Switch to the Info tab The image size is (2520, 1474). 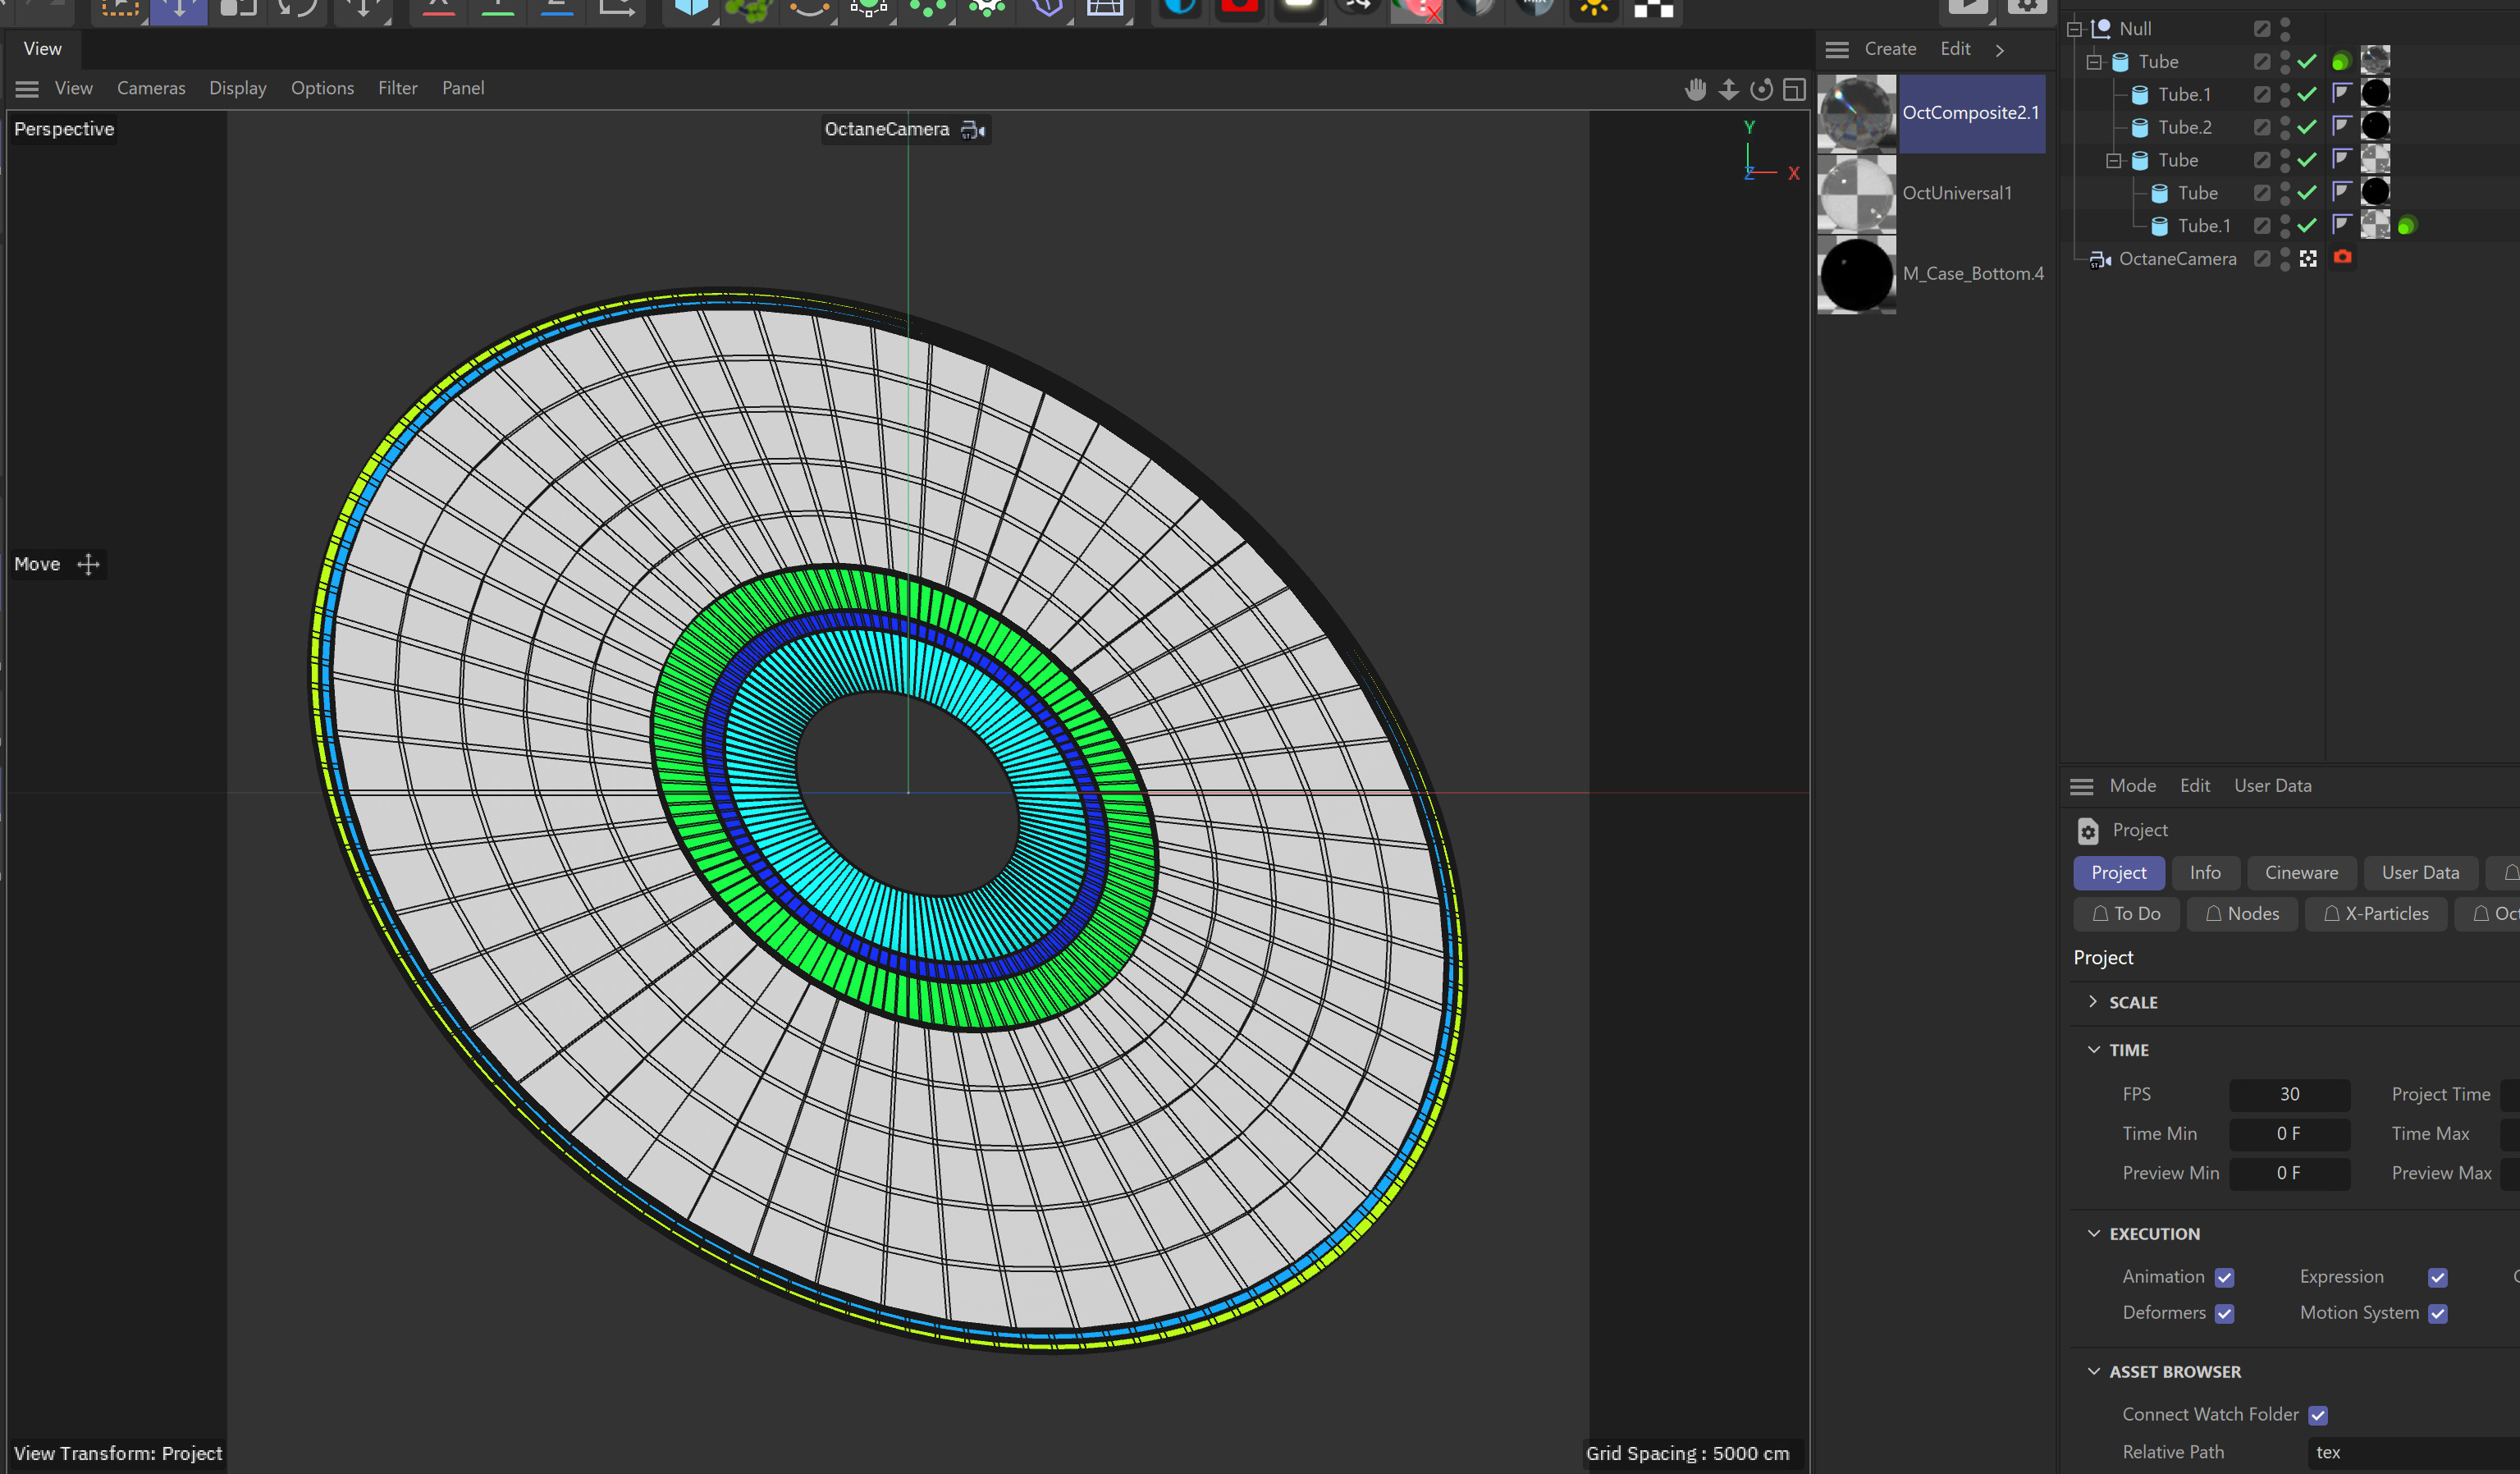click(2204, 872)
